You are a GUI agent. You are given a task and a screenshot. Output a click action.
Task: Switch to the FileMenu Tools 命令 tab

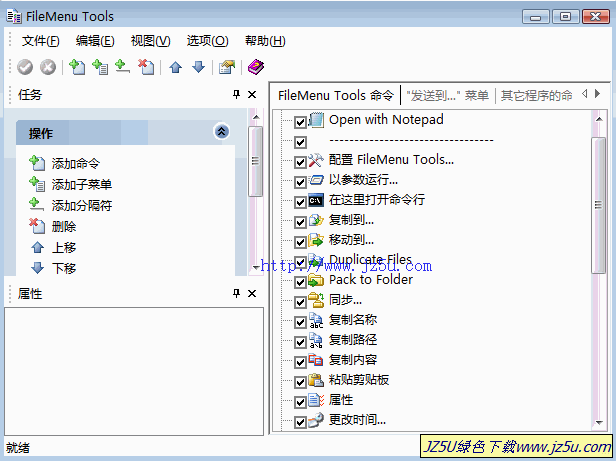(336, 96)
